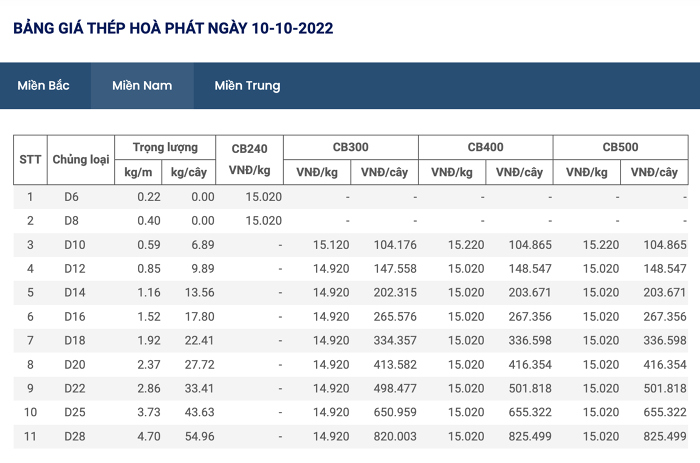Click the 4.70 kg/m value for D28
The width and height of the screenshot is (700, 463).
point(149,436)
